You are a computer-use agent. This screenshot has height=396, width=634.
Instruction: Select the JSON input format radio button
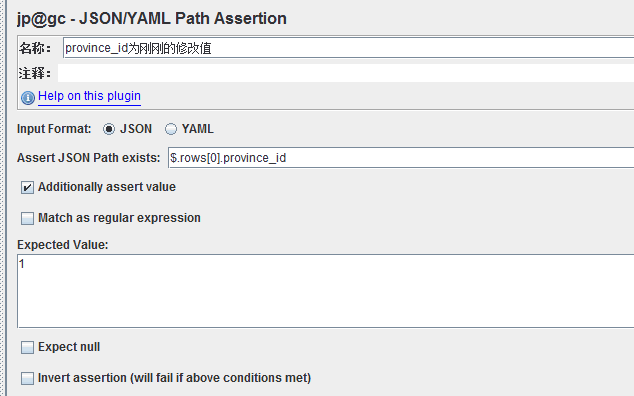pyautogui.click(x=109, y=129)
